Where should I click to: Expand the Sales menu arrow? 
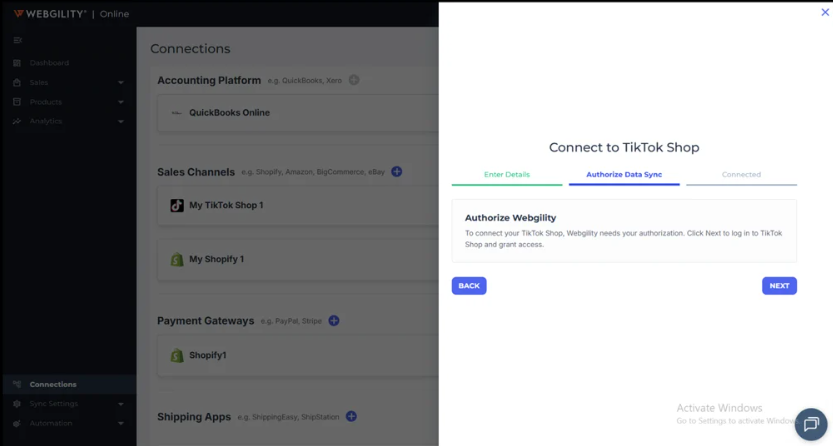point(121,83)
